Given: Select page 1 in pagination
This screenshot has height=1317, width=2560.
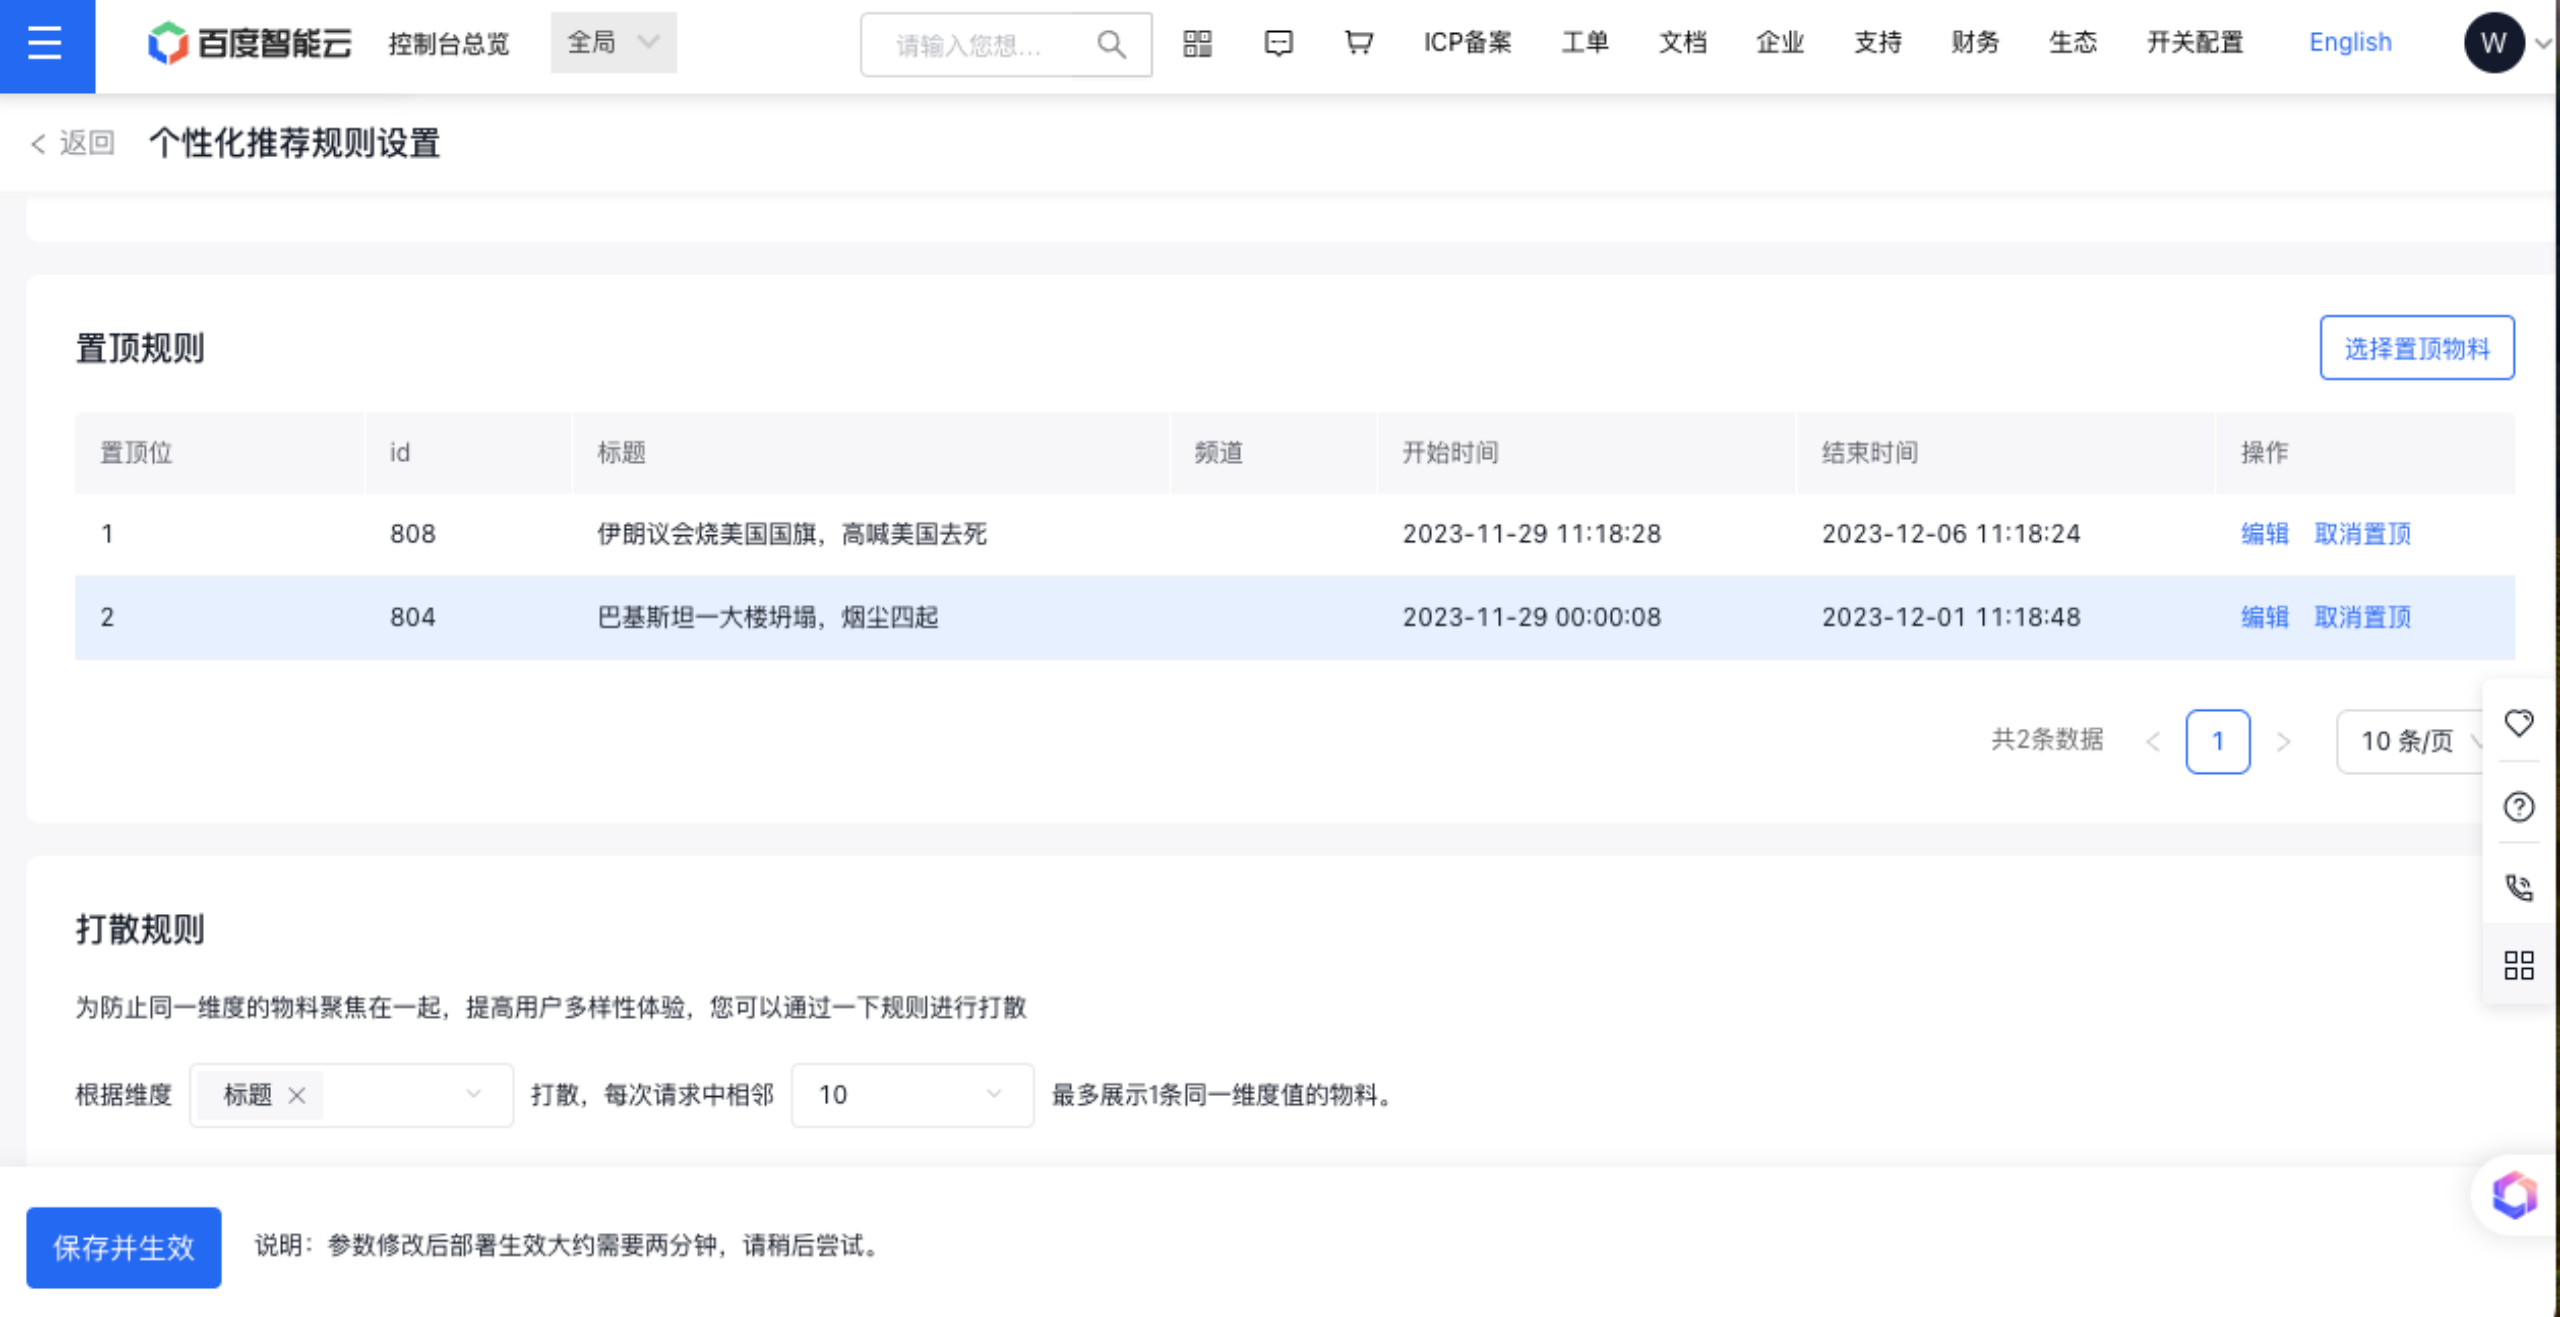Looking at the screenshot, I should pos(2218,741).
